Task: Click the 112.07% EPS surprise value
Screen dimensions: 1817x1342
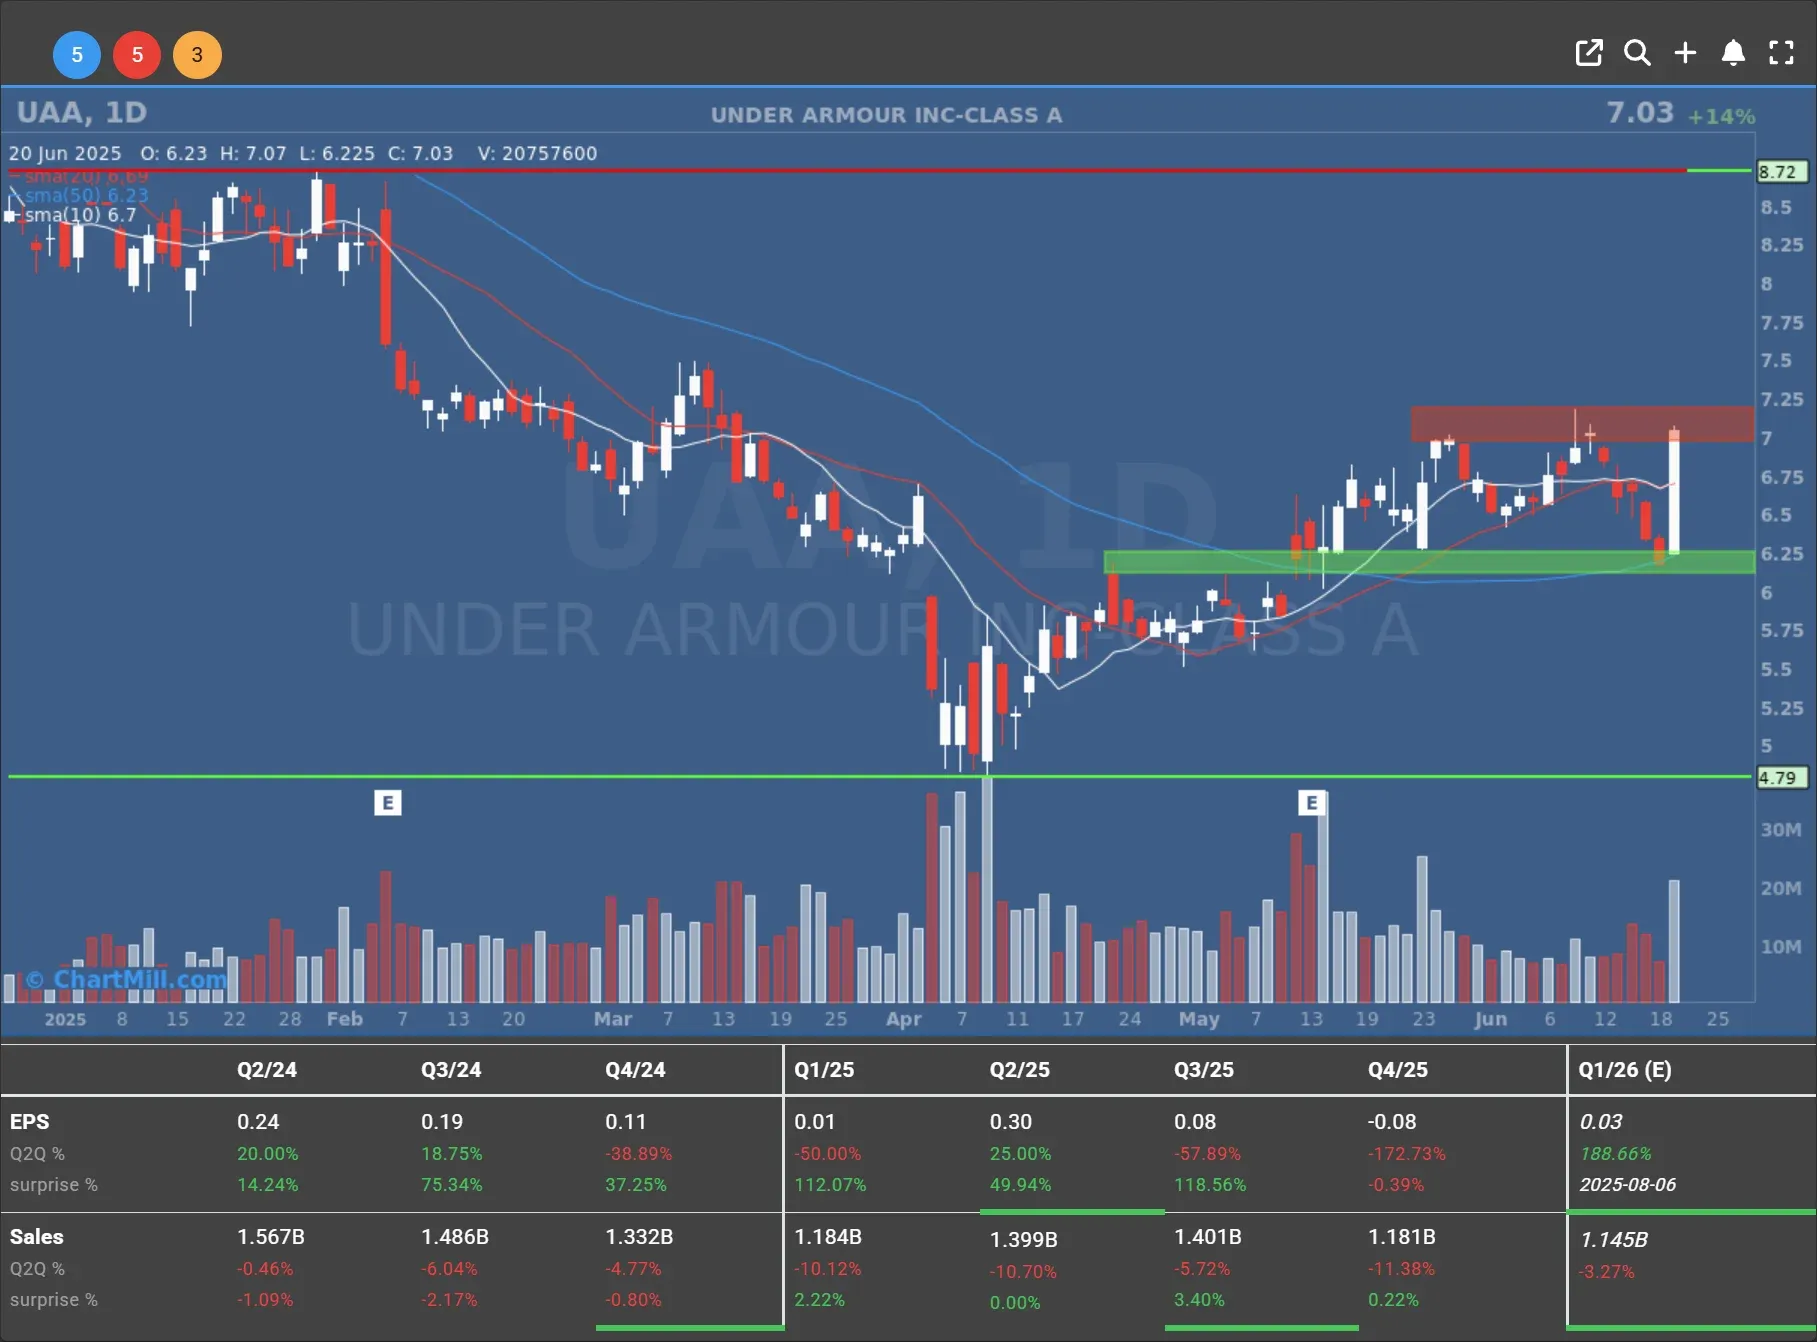Action: click(x=830, y=1185)
